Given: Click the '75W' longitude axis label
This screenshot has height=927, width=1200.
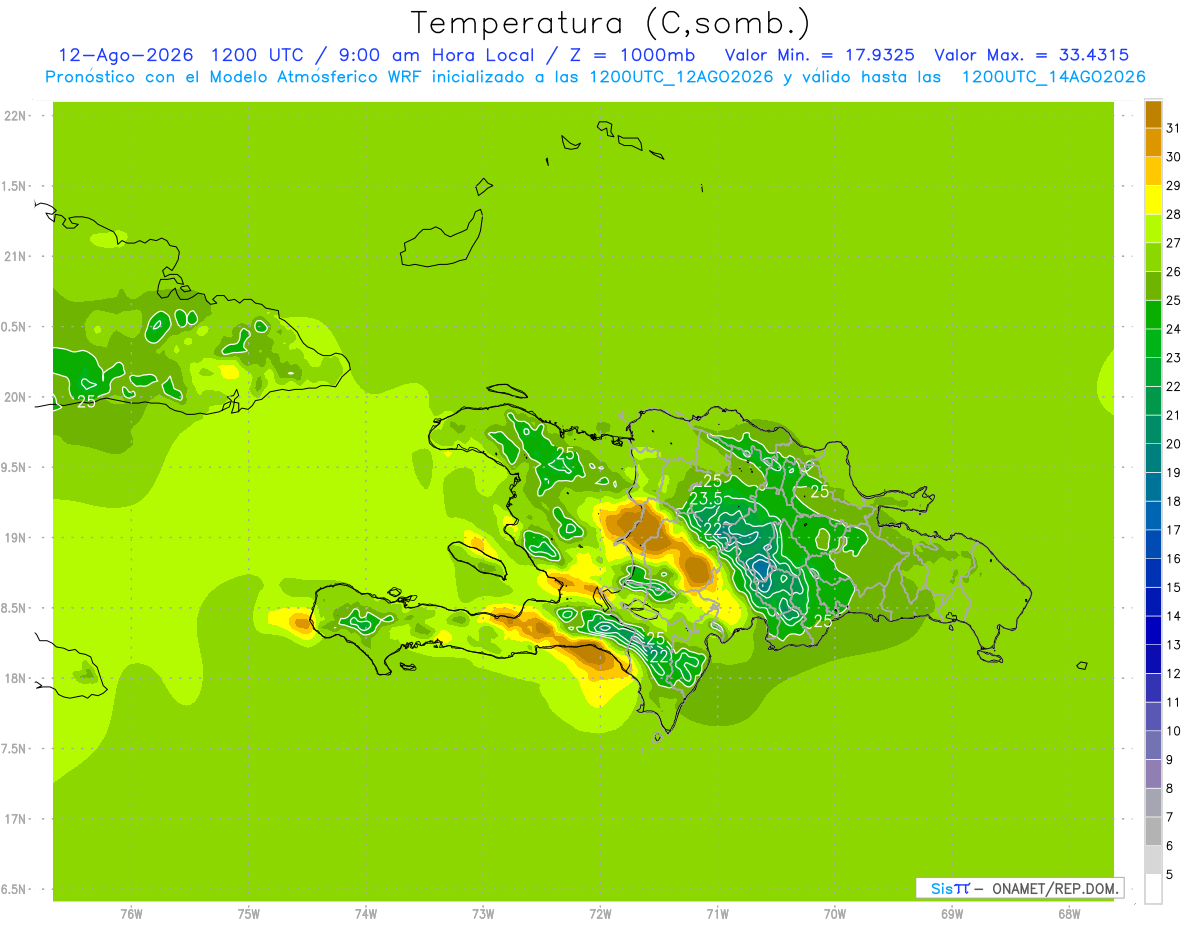Looking at the screenshot, I should [249, 914].
